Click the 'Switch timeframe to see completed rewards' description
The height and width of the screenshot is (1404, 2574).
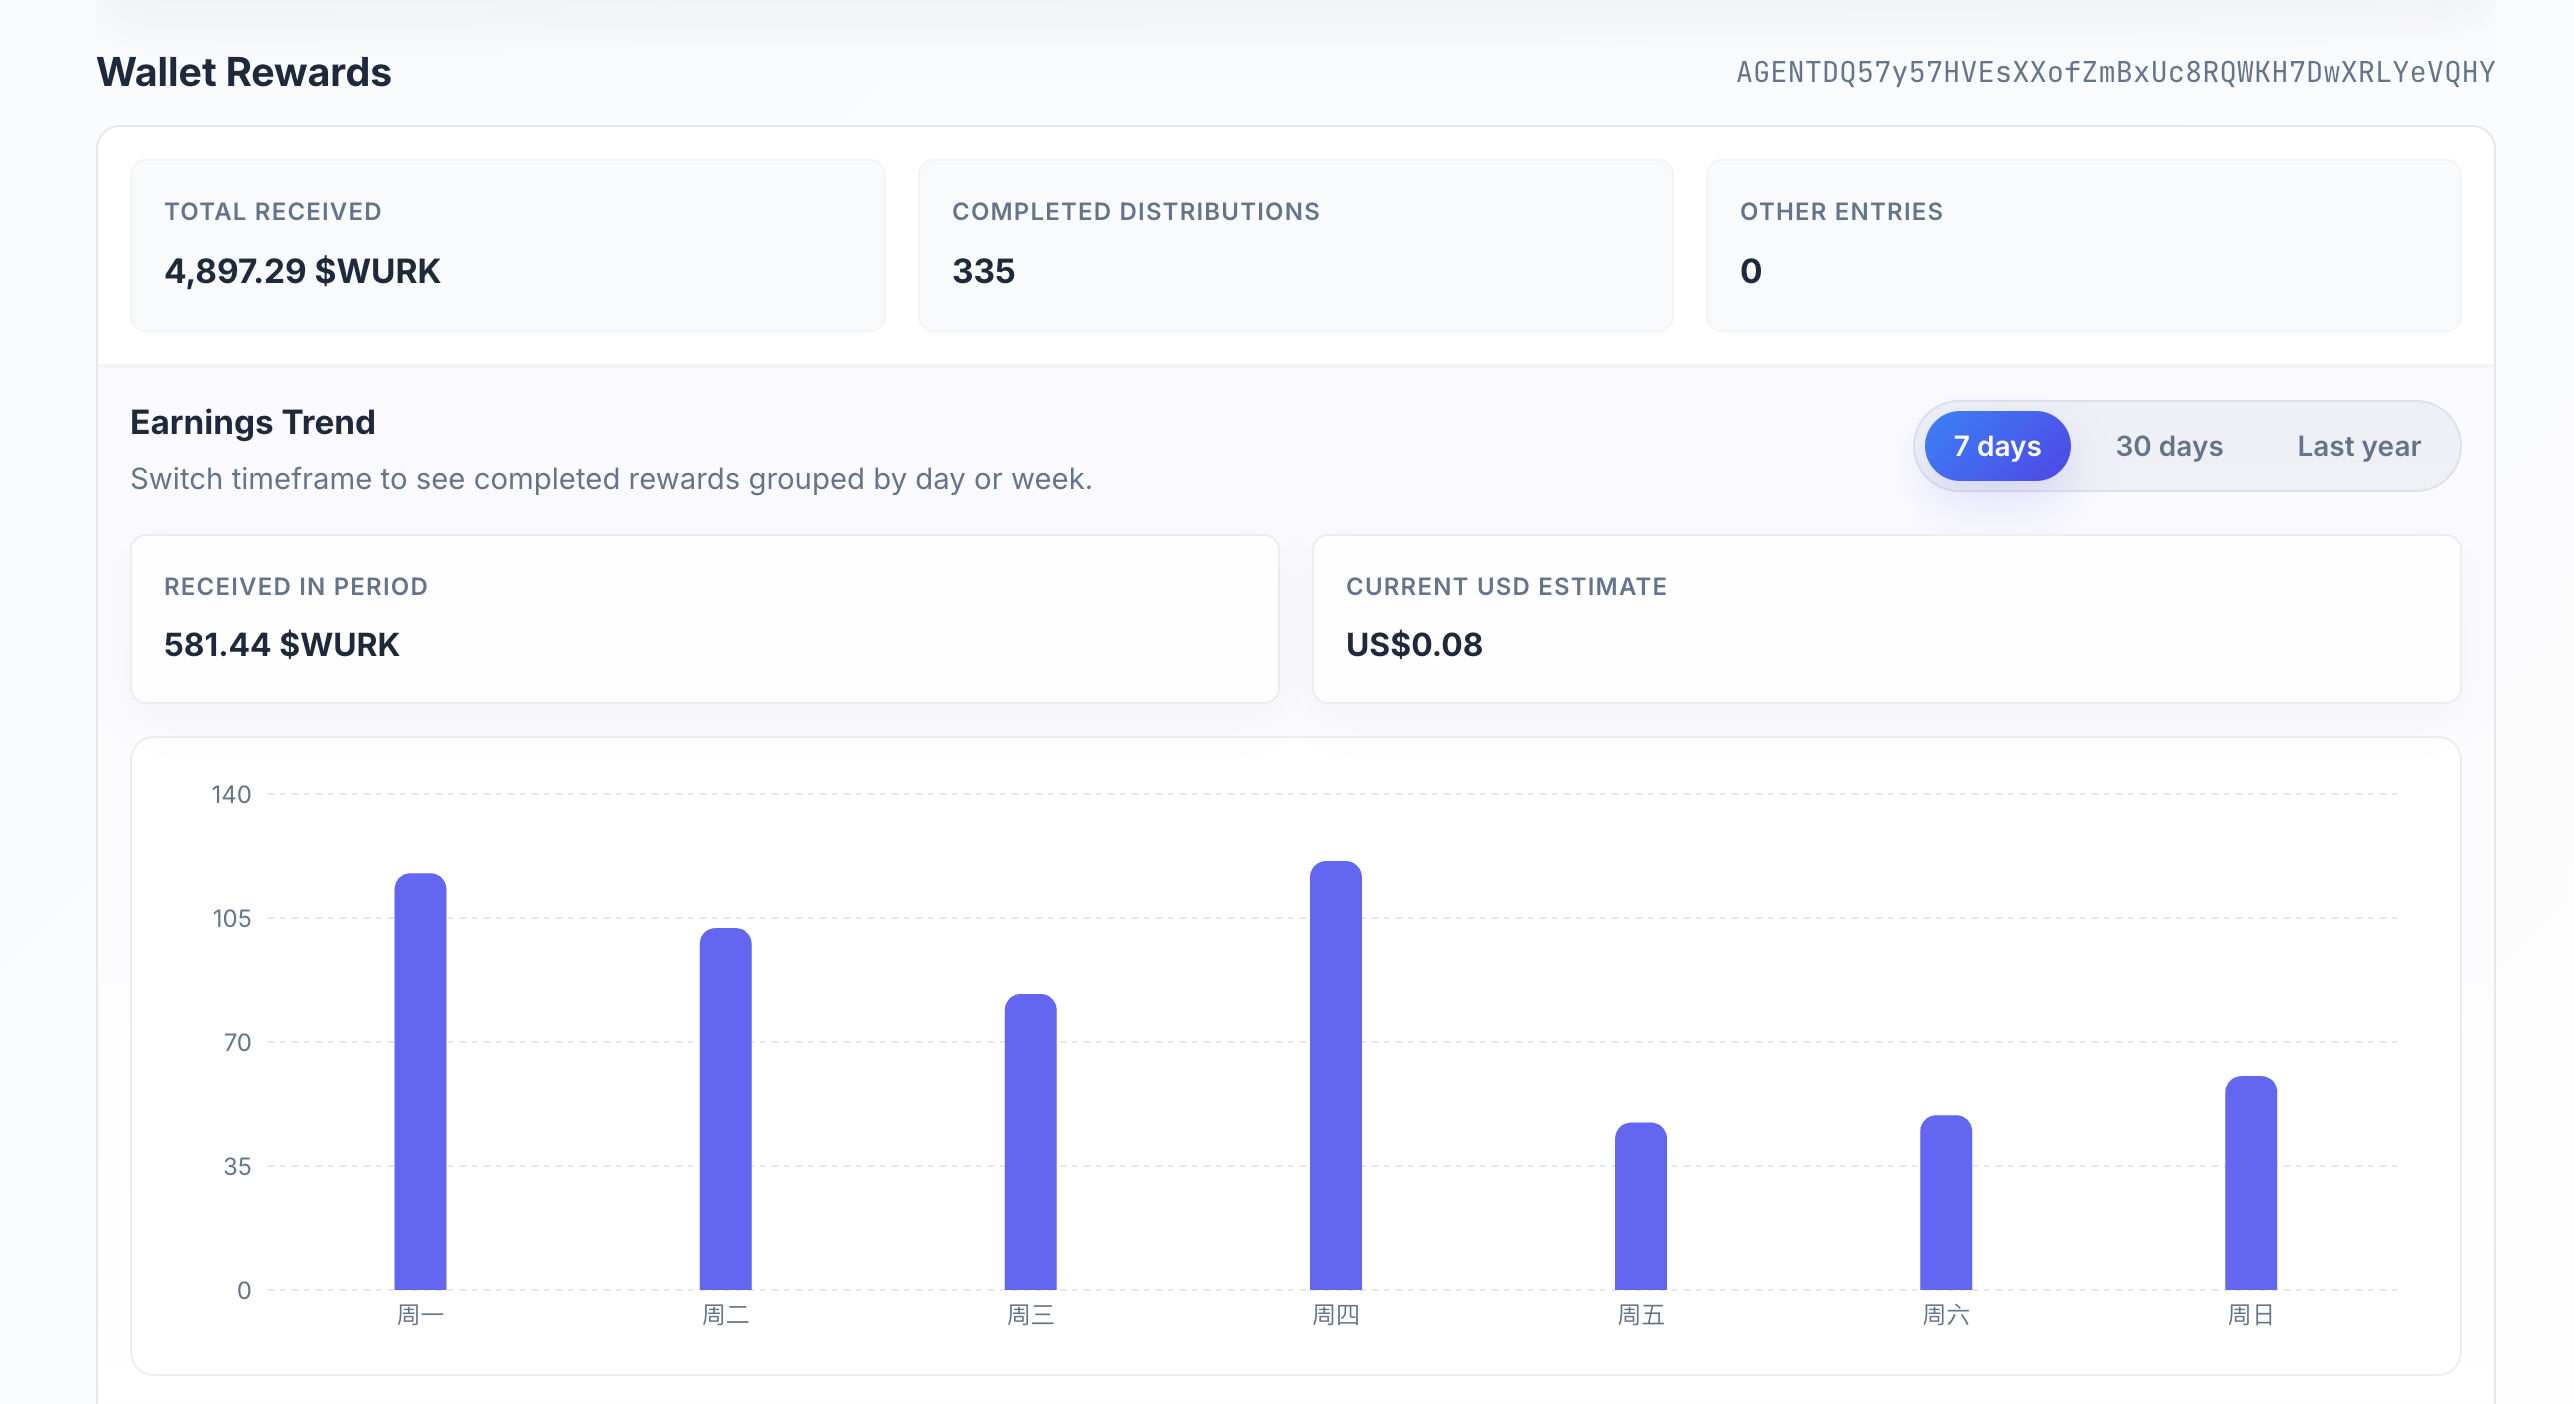click(x=611, y=479)
